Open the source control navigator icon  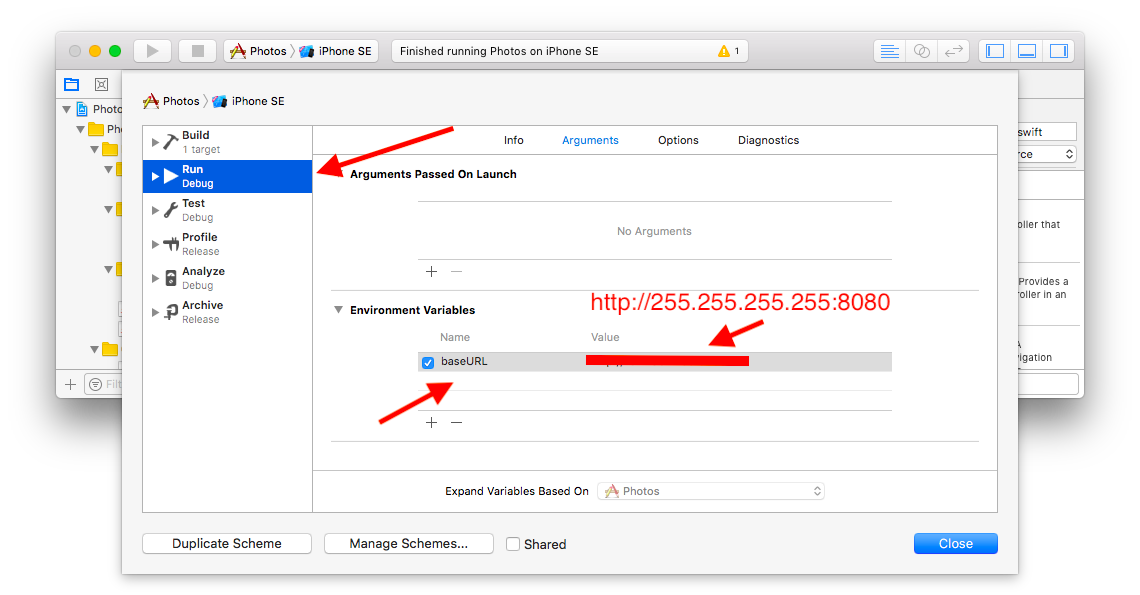pyautogui.click(x=102, y=84)
